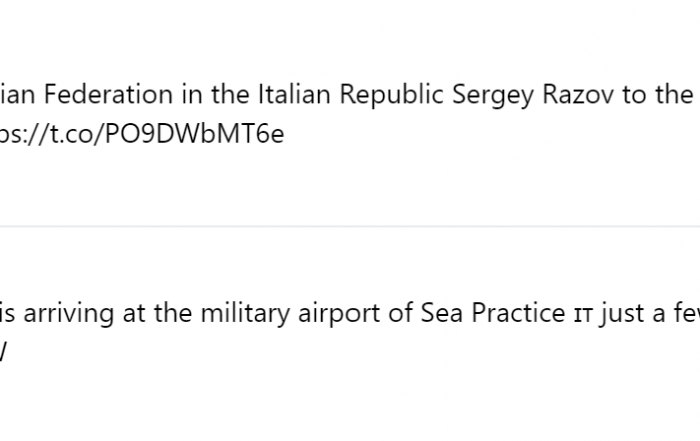
Task: Click the horizontal divider between the tweets
Action: (x=350, y=227)
